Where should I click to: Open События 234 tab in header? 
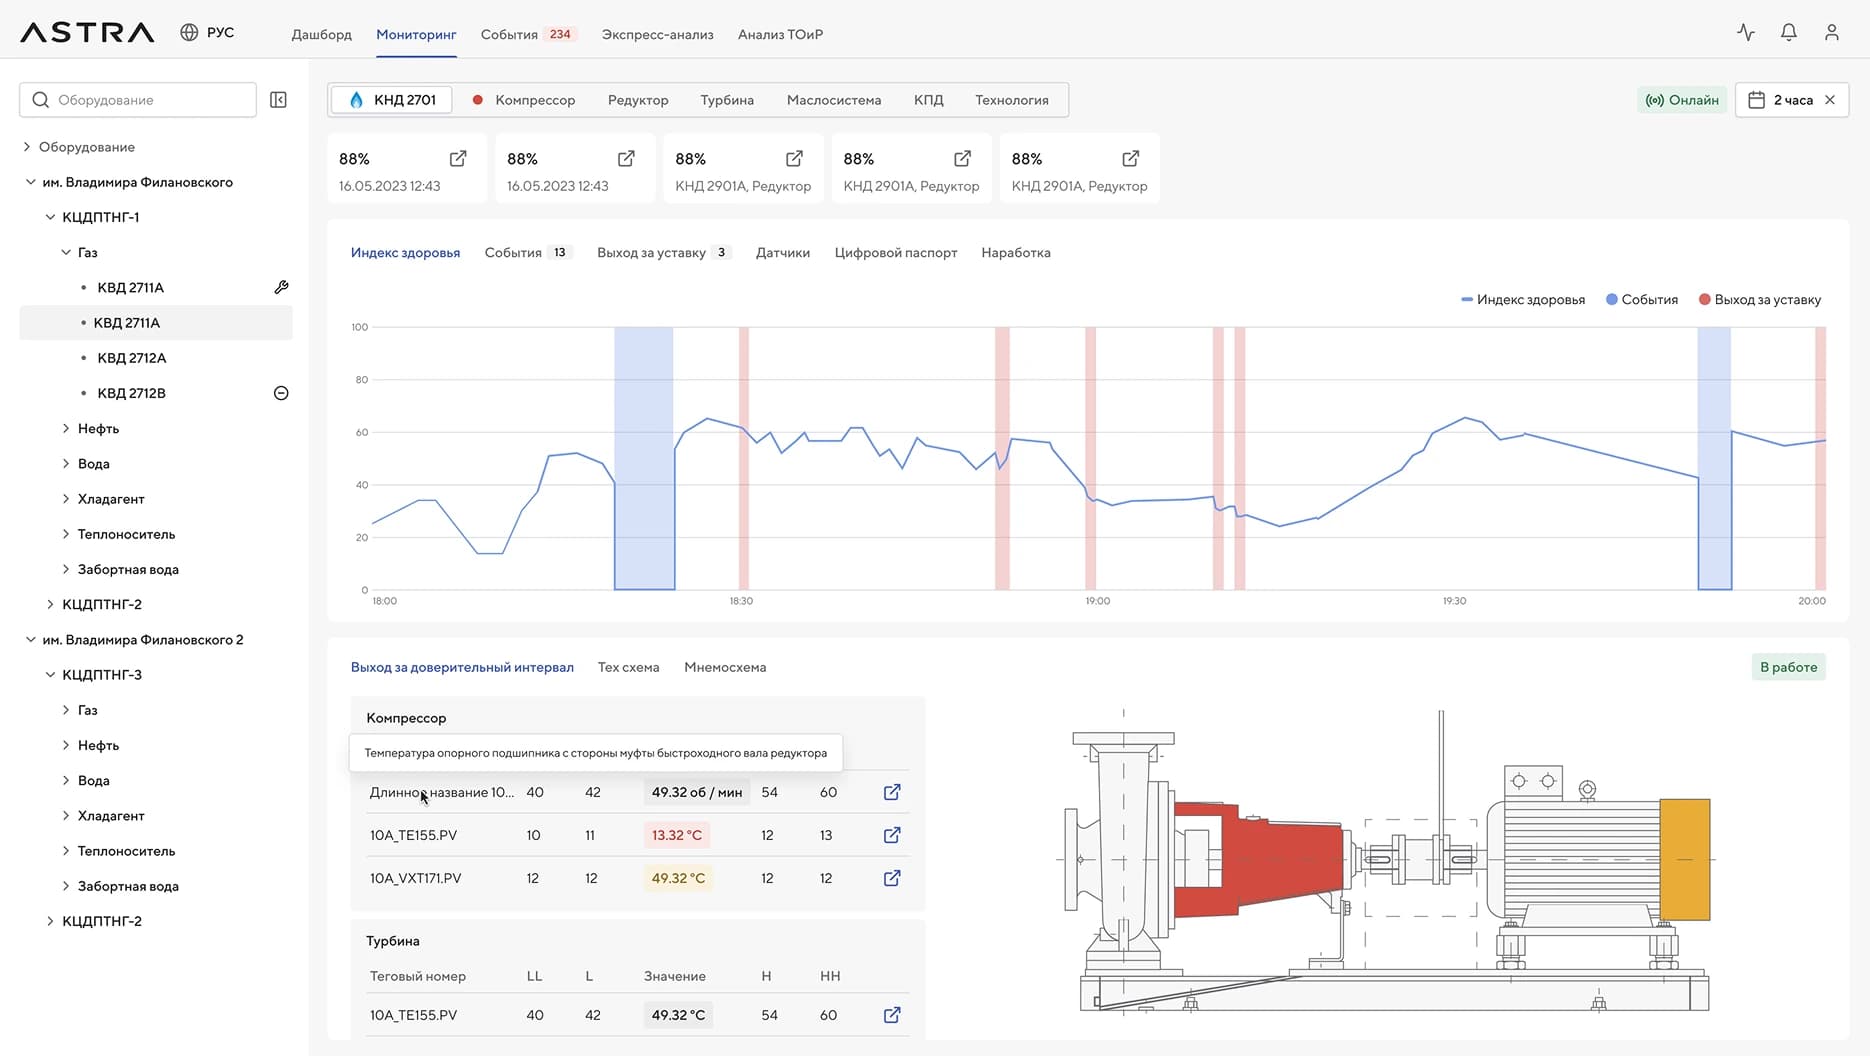(528, 34)
